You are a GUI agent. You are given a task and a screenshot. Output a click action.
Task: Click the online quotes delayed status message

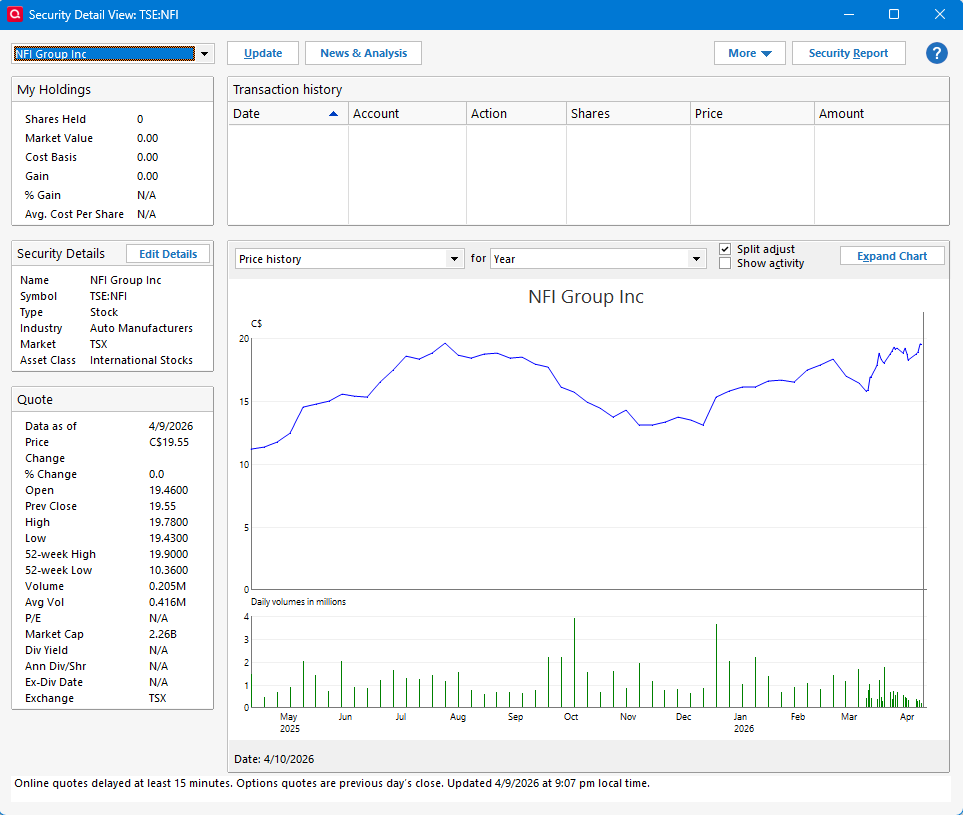tap(332, 784)
